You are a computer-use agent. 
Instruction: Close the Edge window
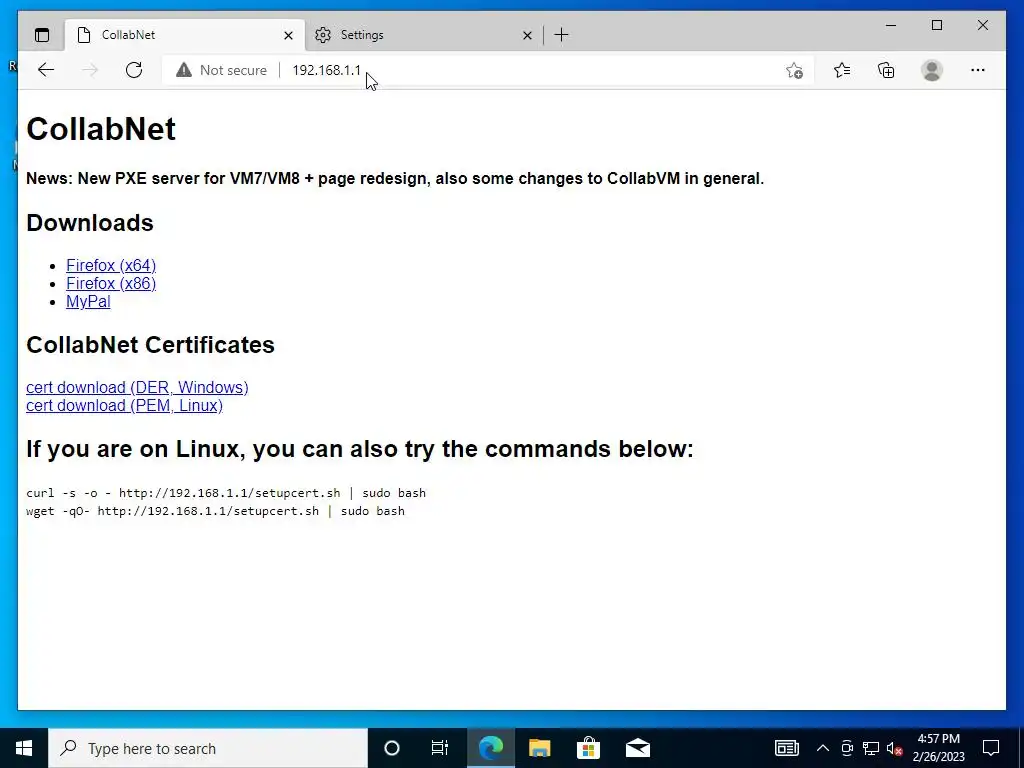[x=983, y=25]
